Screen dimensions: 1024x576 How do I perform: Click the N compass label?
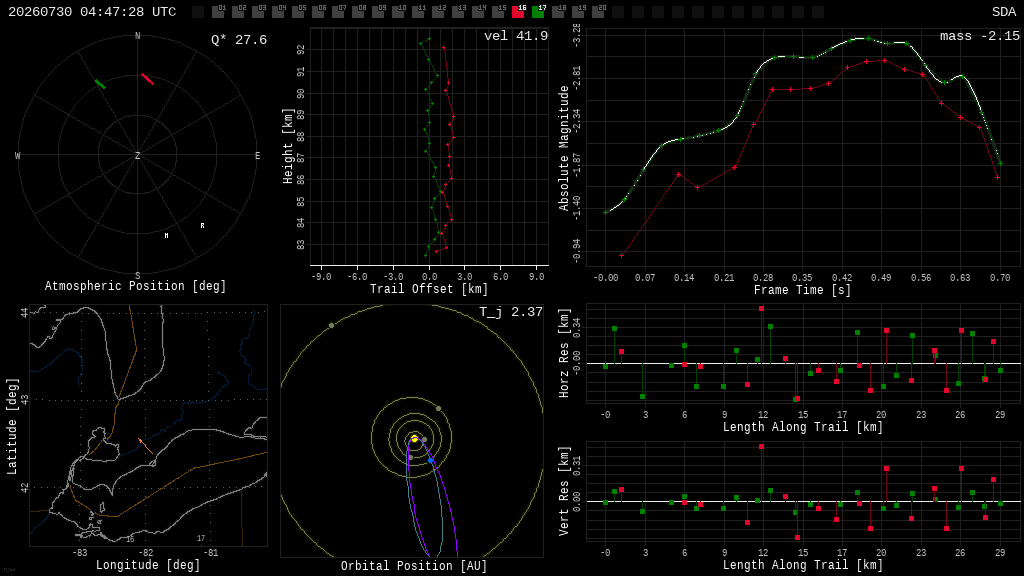pyautogui.click(x=138, y=36)
